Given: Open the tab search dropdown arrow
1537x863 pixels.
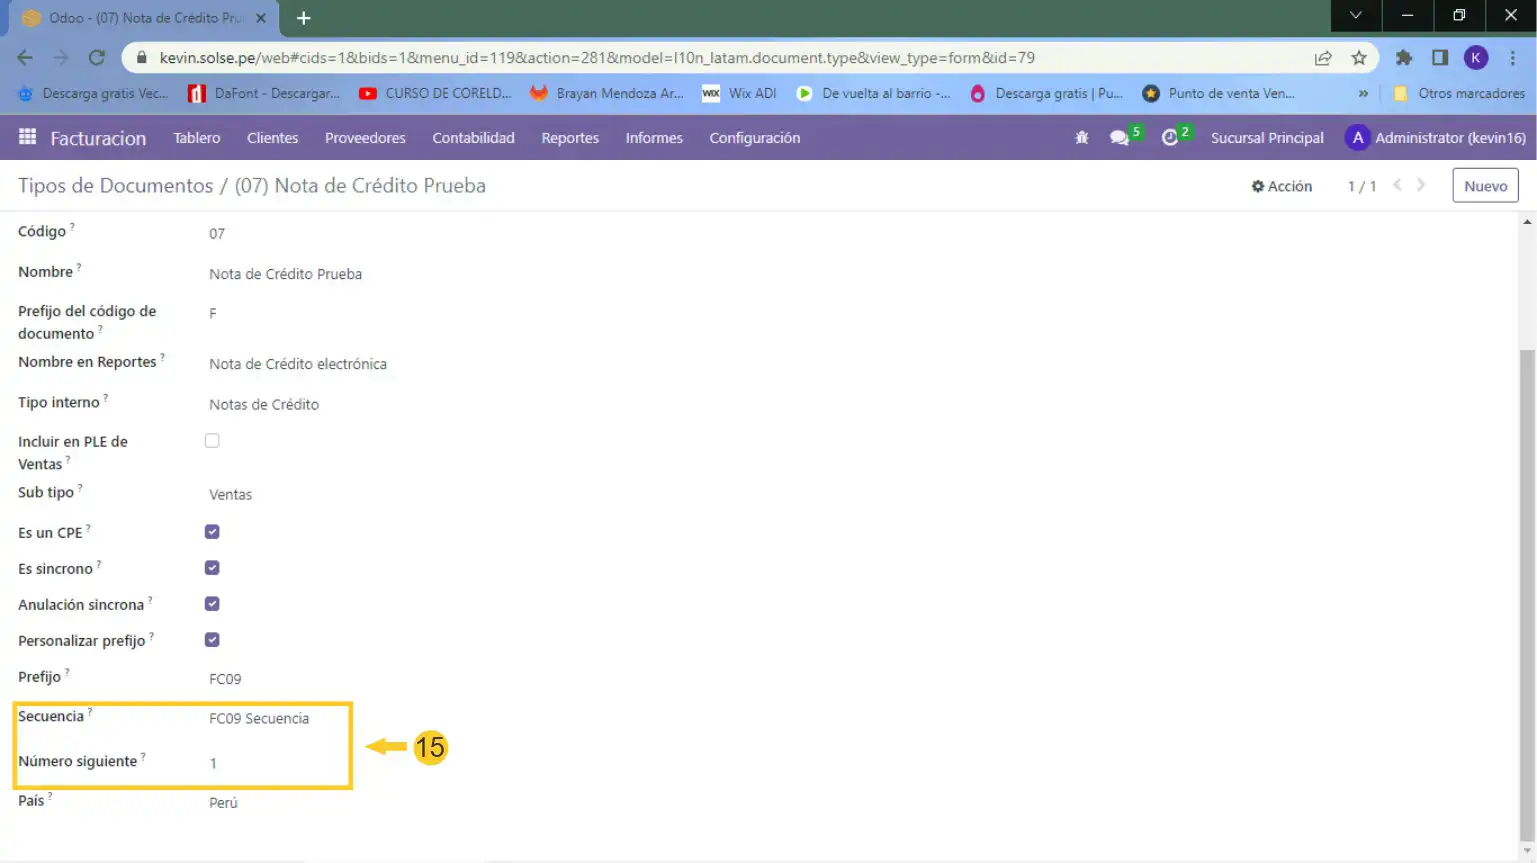Looking at the screenshot, I should tap(1356, 15).
